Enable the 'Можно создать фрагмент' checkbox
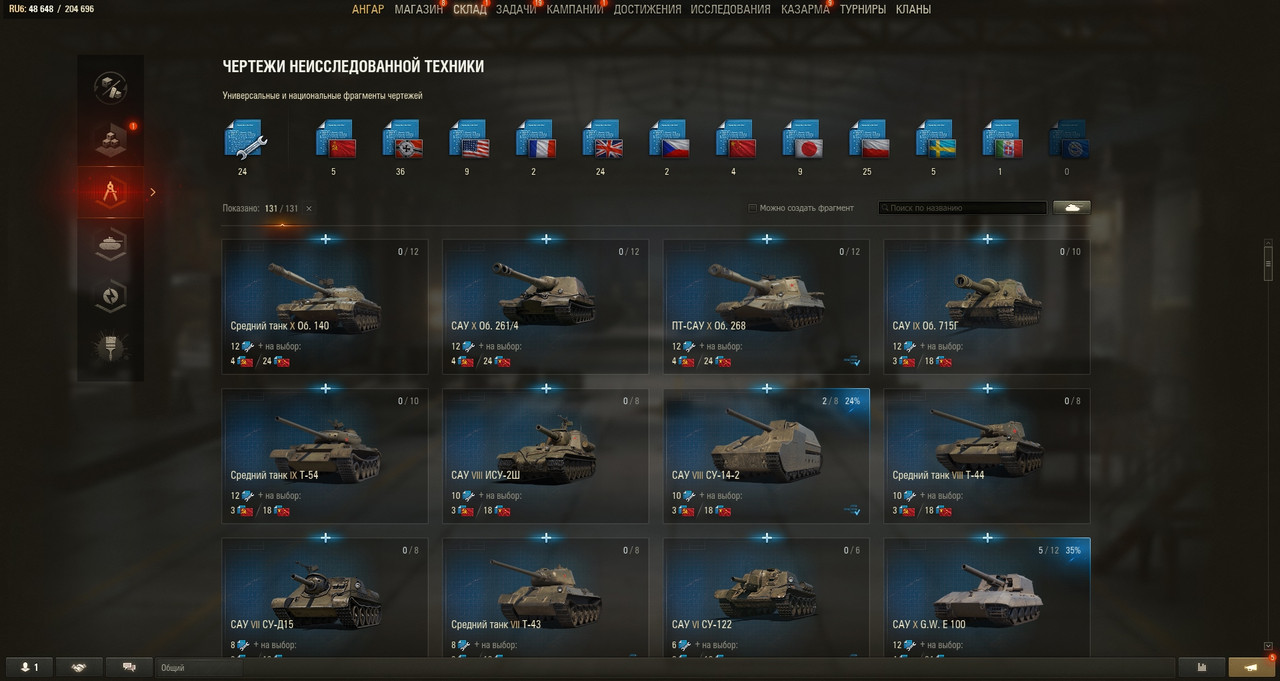 coord(753,208)
